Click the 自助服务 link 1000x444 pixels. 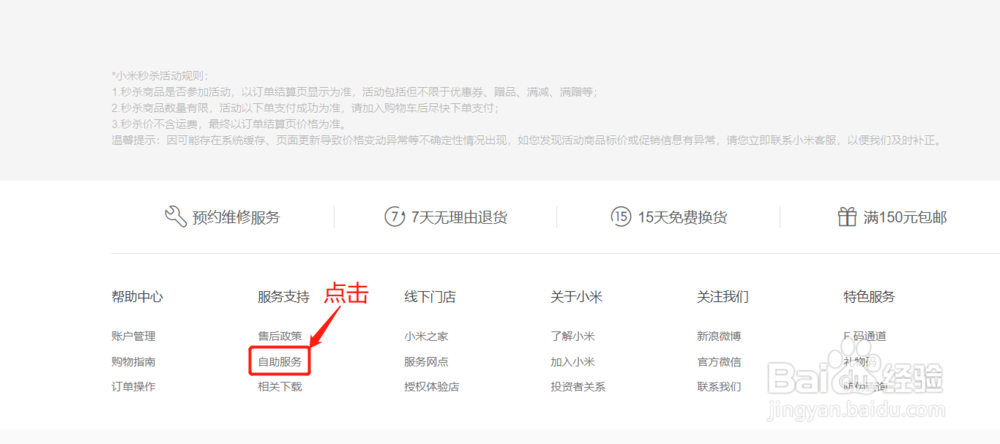click(280, 362)
